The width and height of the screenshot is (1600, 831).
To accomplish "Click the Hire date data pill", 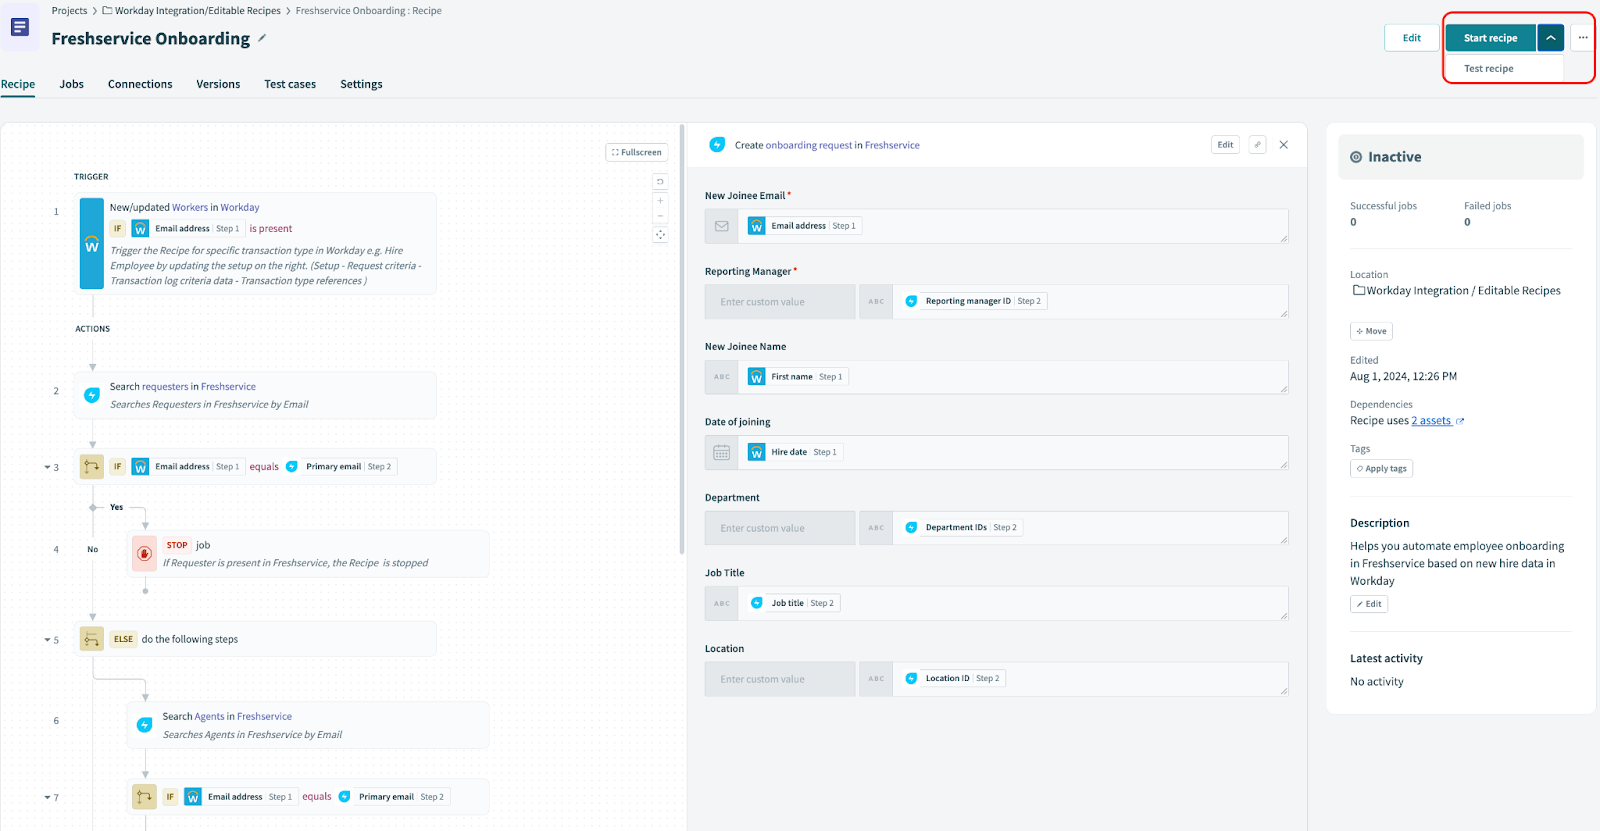I will 795,452.
